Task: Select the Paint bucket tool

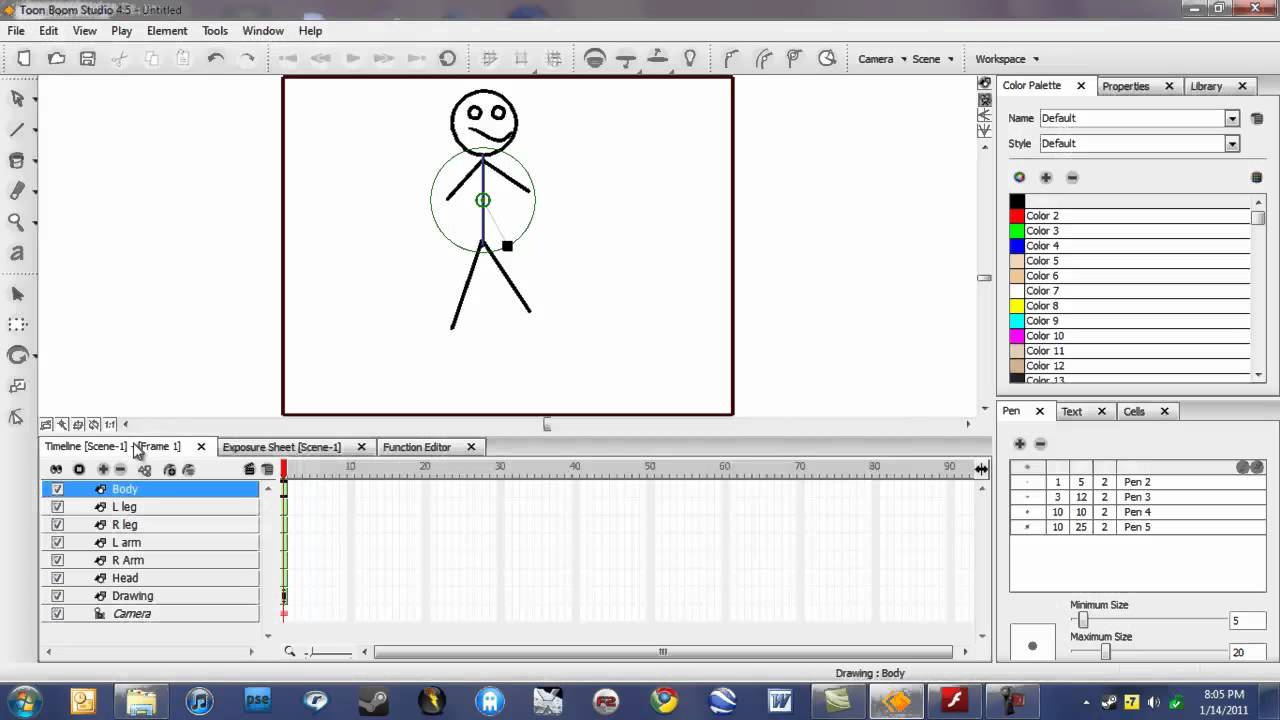Action: [17, 160]
